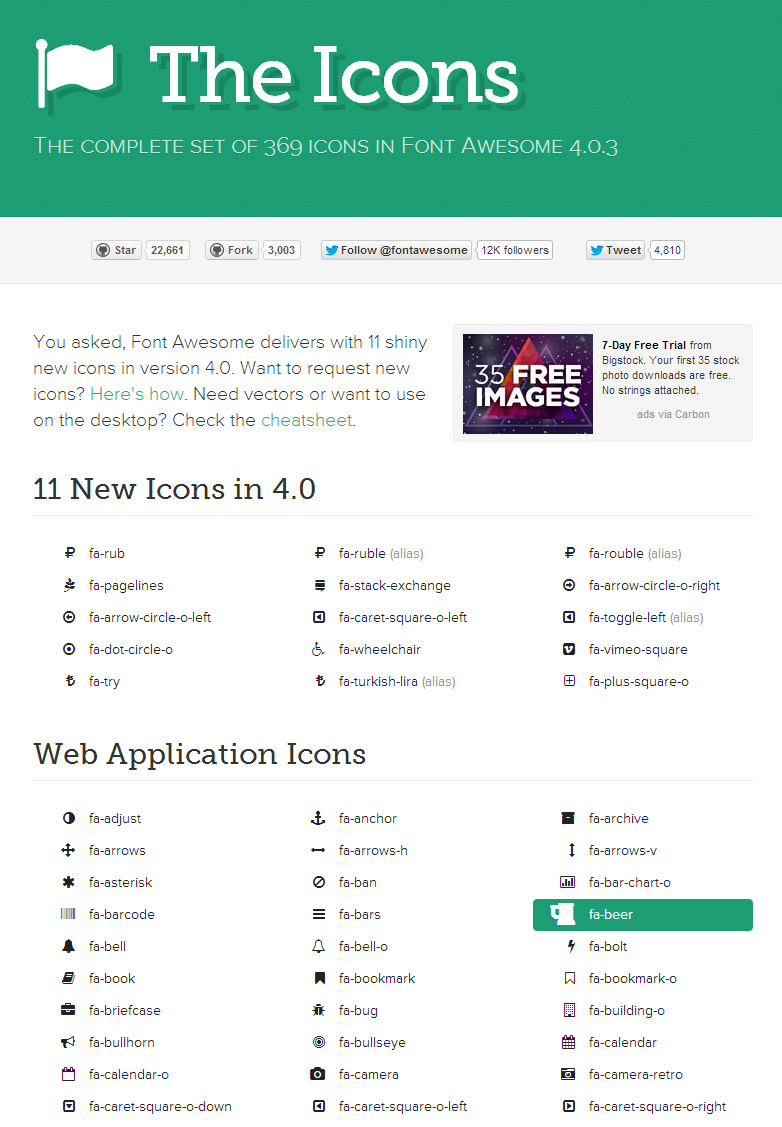The image size is (782, 1127).
Task: Click the fa-rub ruble icon
Action: [x=69, y=553]
